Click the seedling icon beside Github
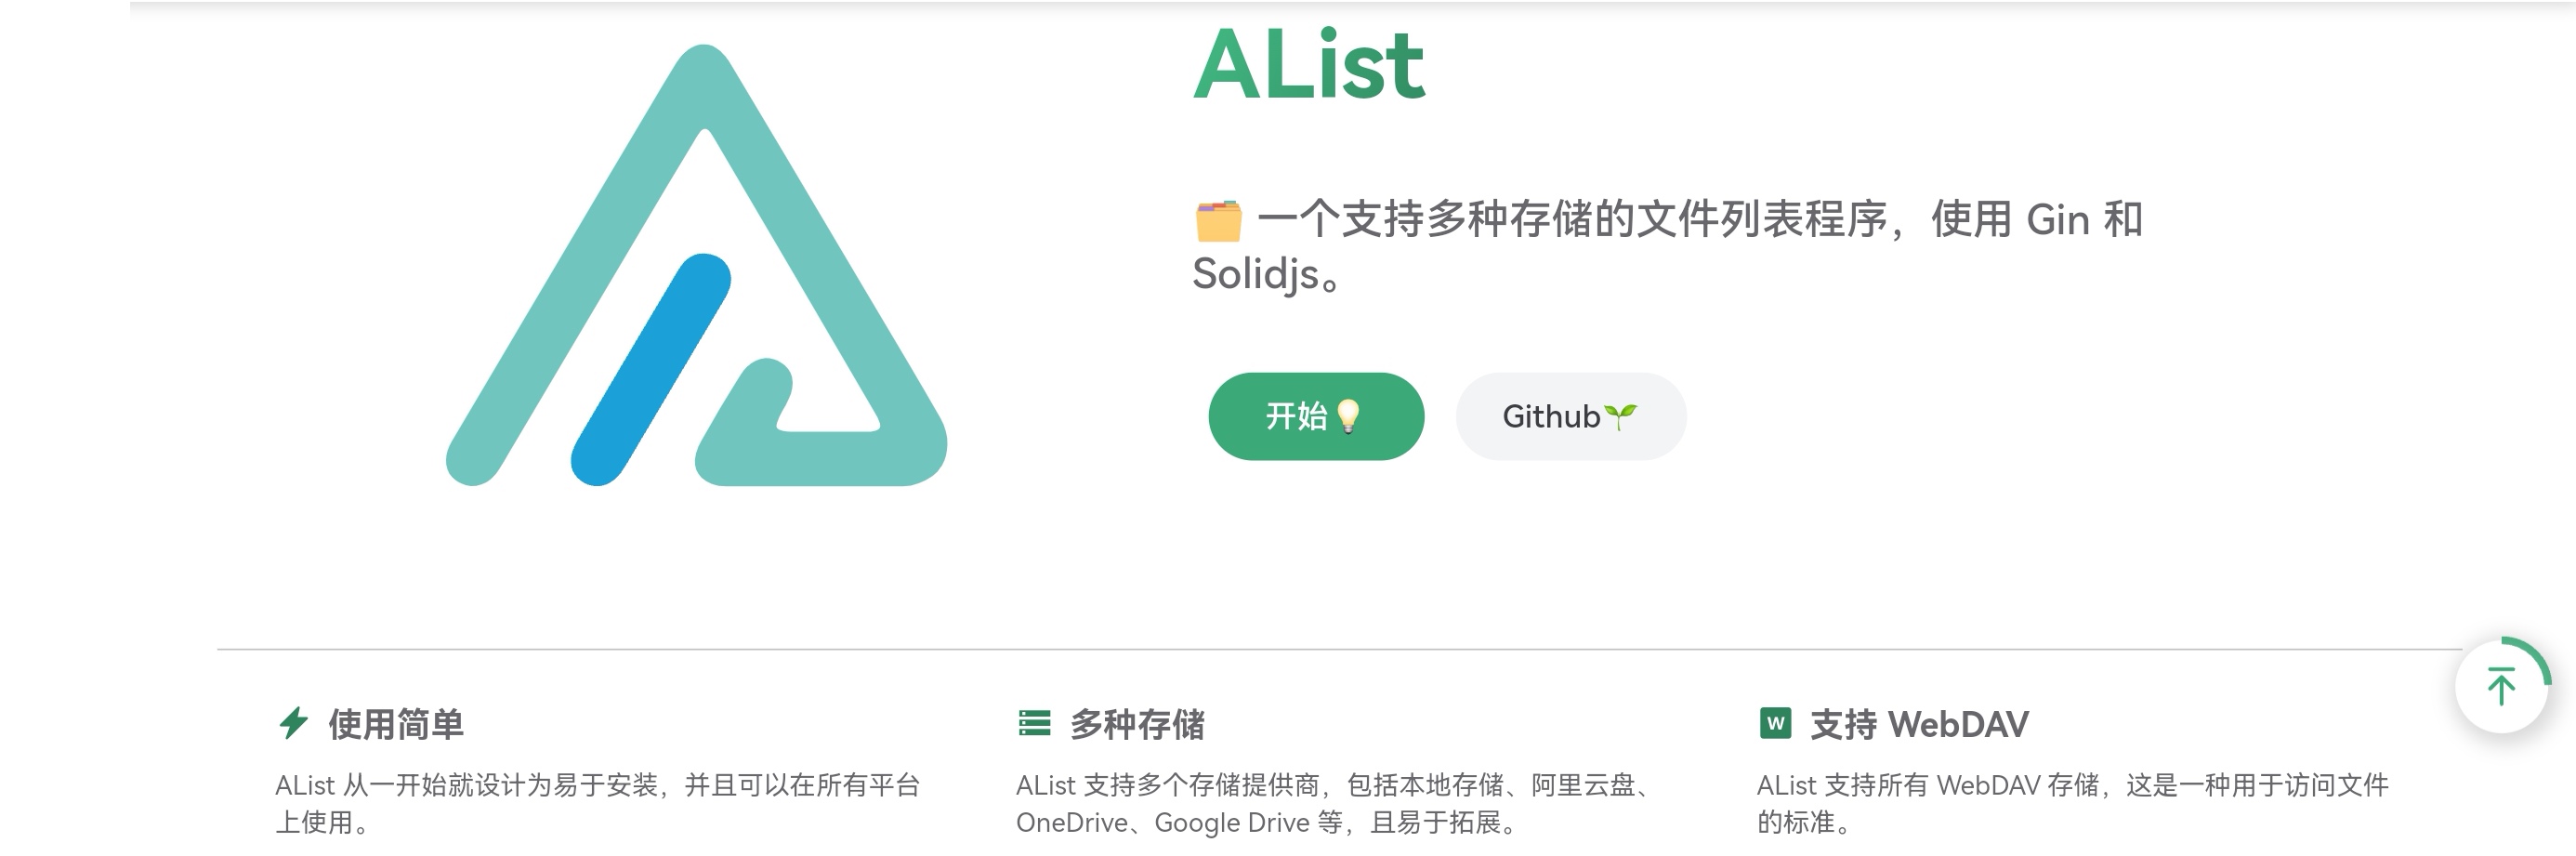2576x856 pixels. point(1620,416)
